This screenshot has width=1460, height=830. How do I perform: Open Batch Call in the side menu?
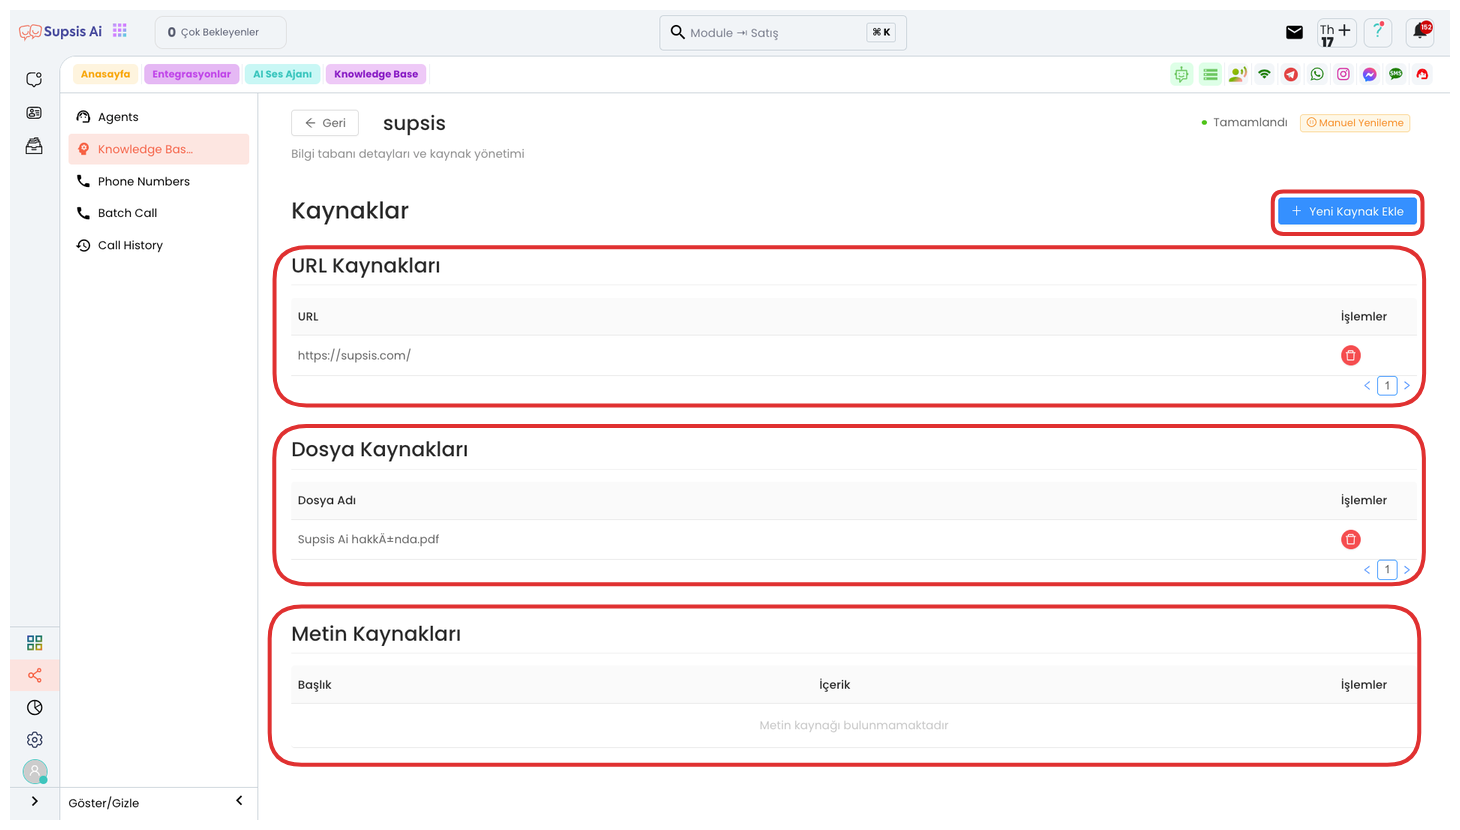[x=158, y=213]
